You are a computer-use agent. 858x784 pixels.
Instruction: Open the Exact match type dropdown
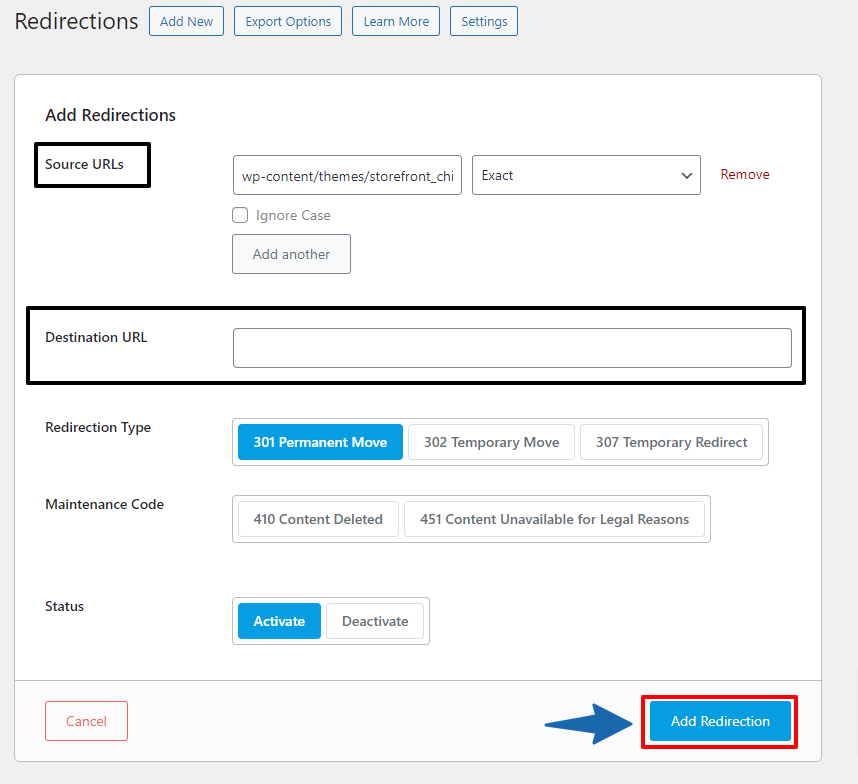585,175
